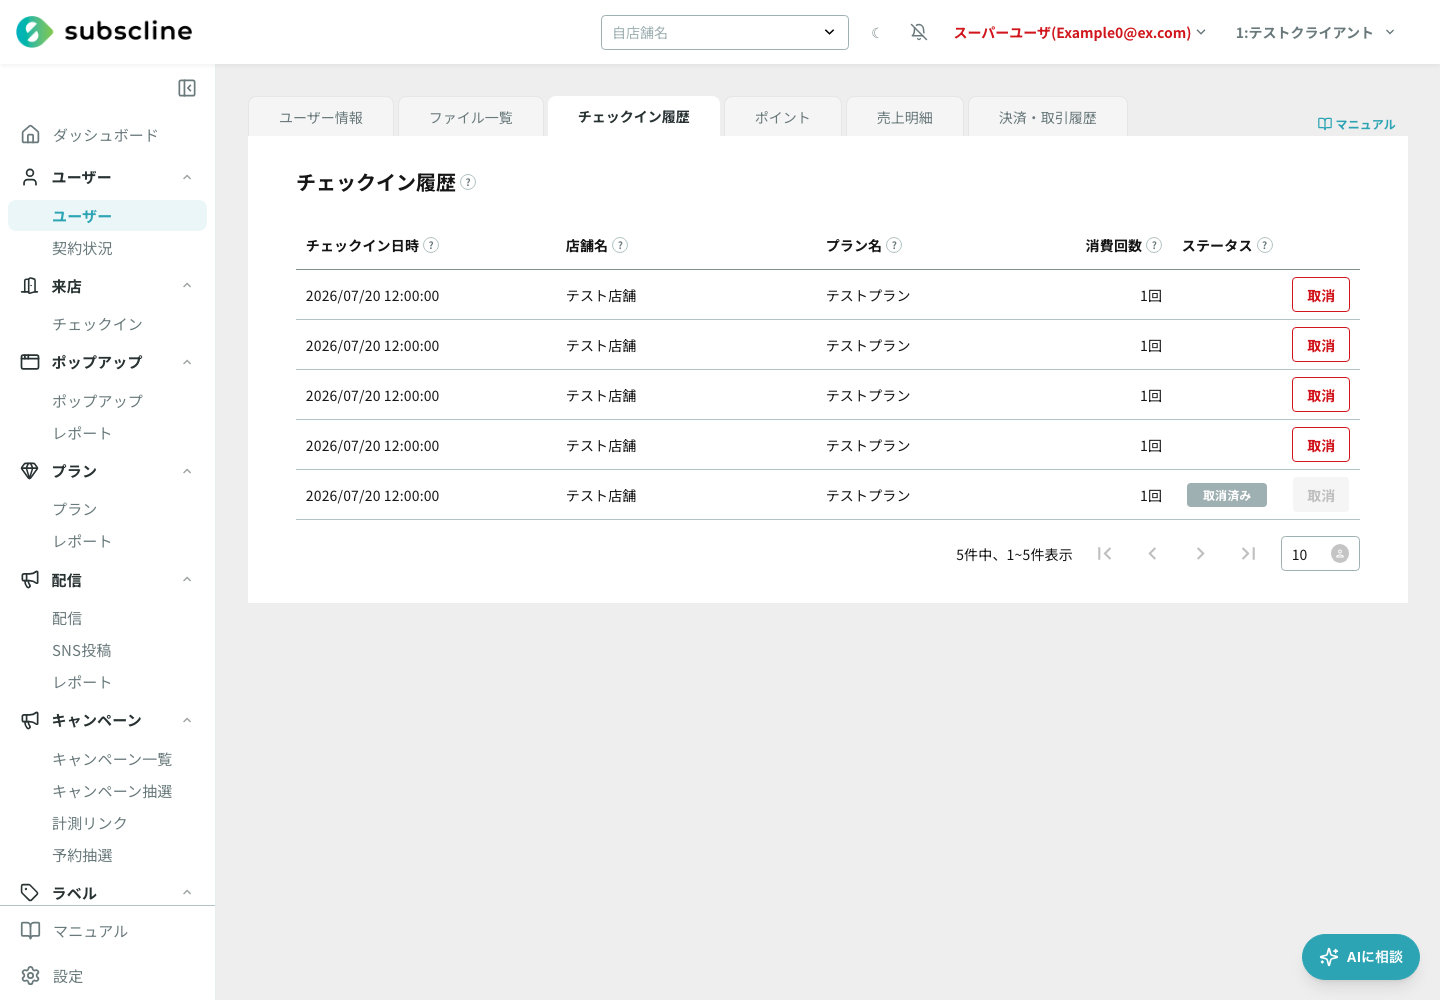Select the チェックイン履歴 tab
Screen dimensions: 1440x1000
tap(634, 116)
